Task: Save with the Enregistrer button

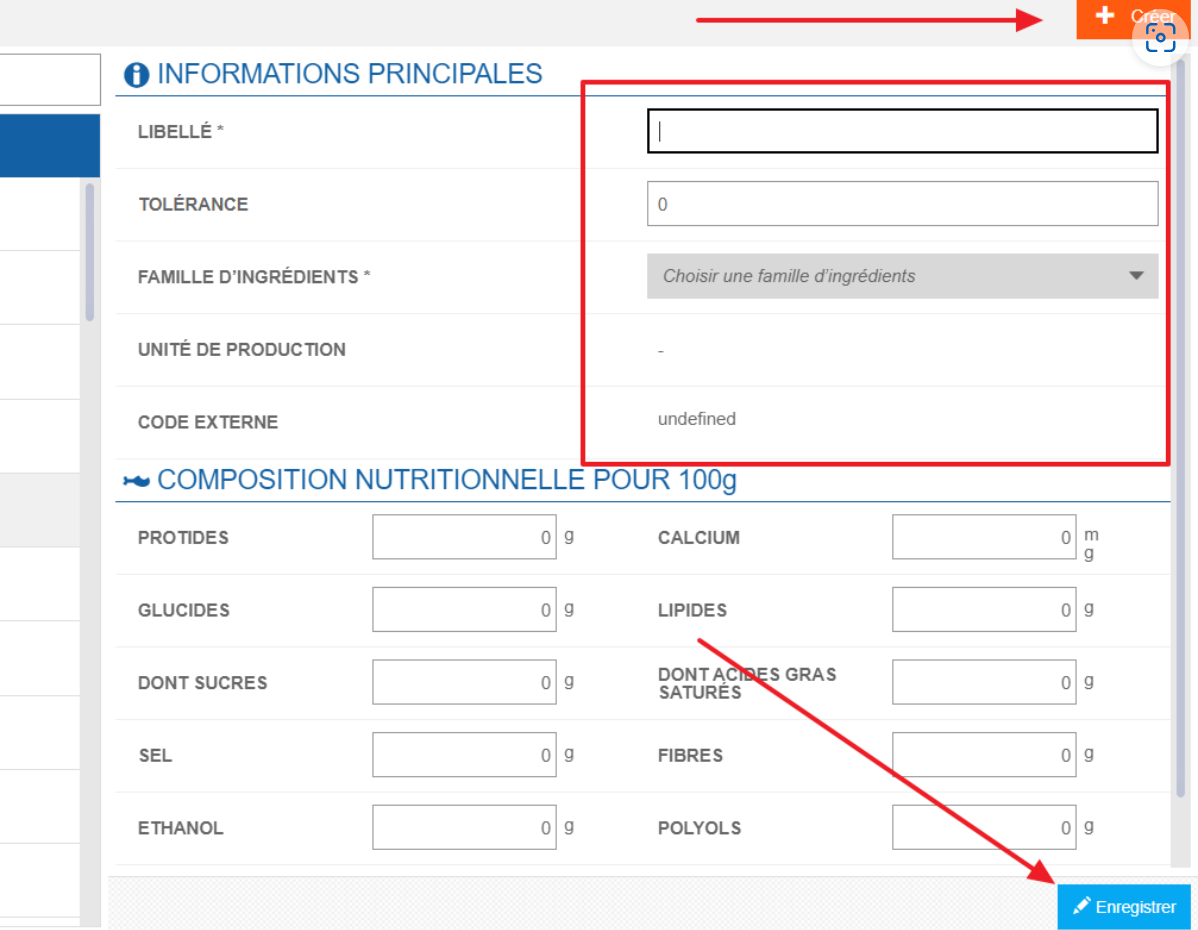Action: (1124, 907)
